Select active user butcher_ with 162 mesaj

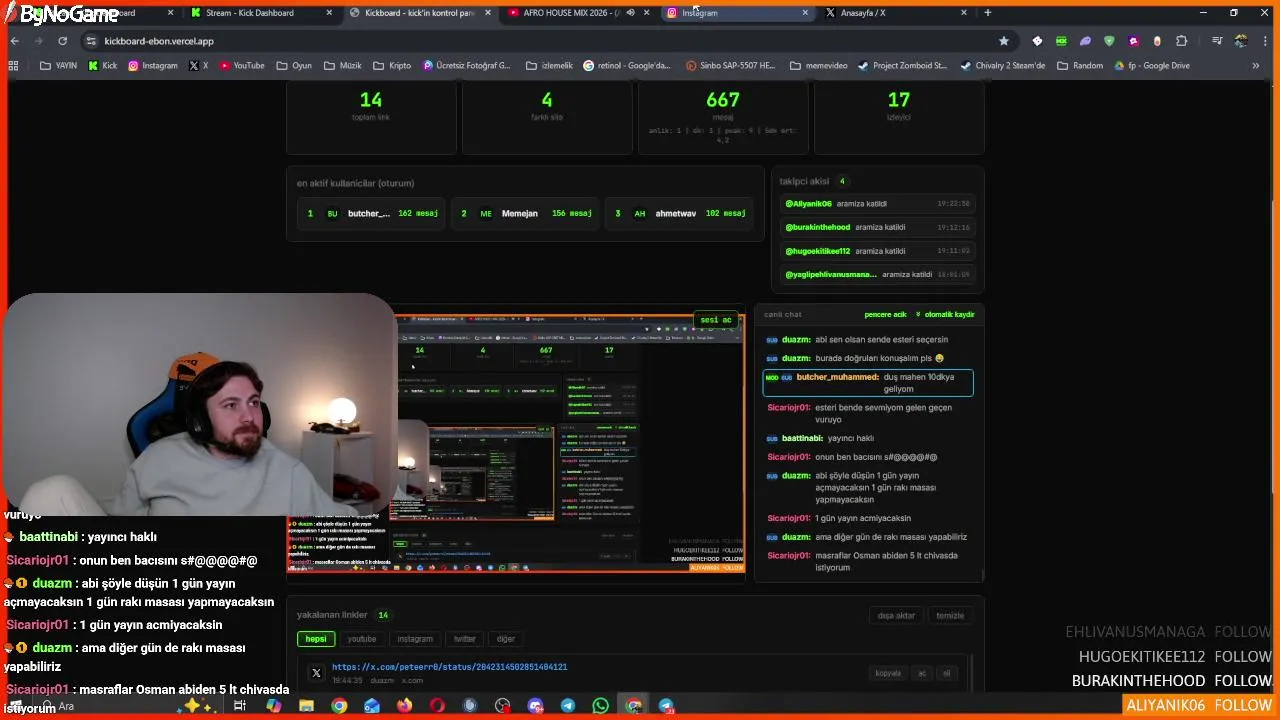(x=372, y=214)
